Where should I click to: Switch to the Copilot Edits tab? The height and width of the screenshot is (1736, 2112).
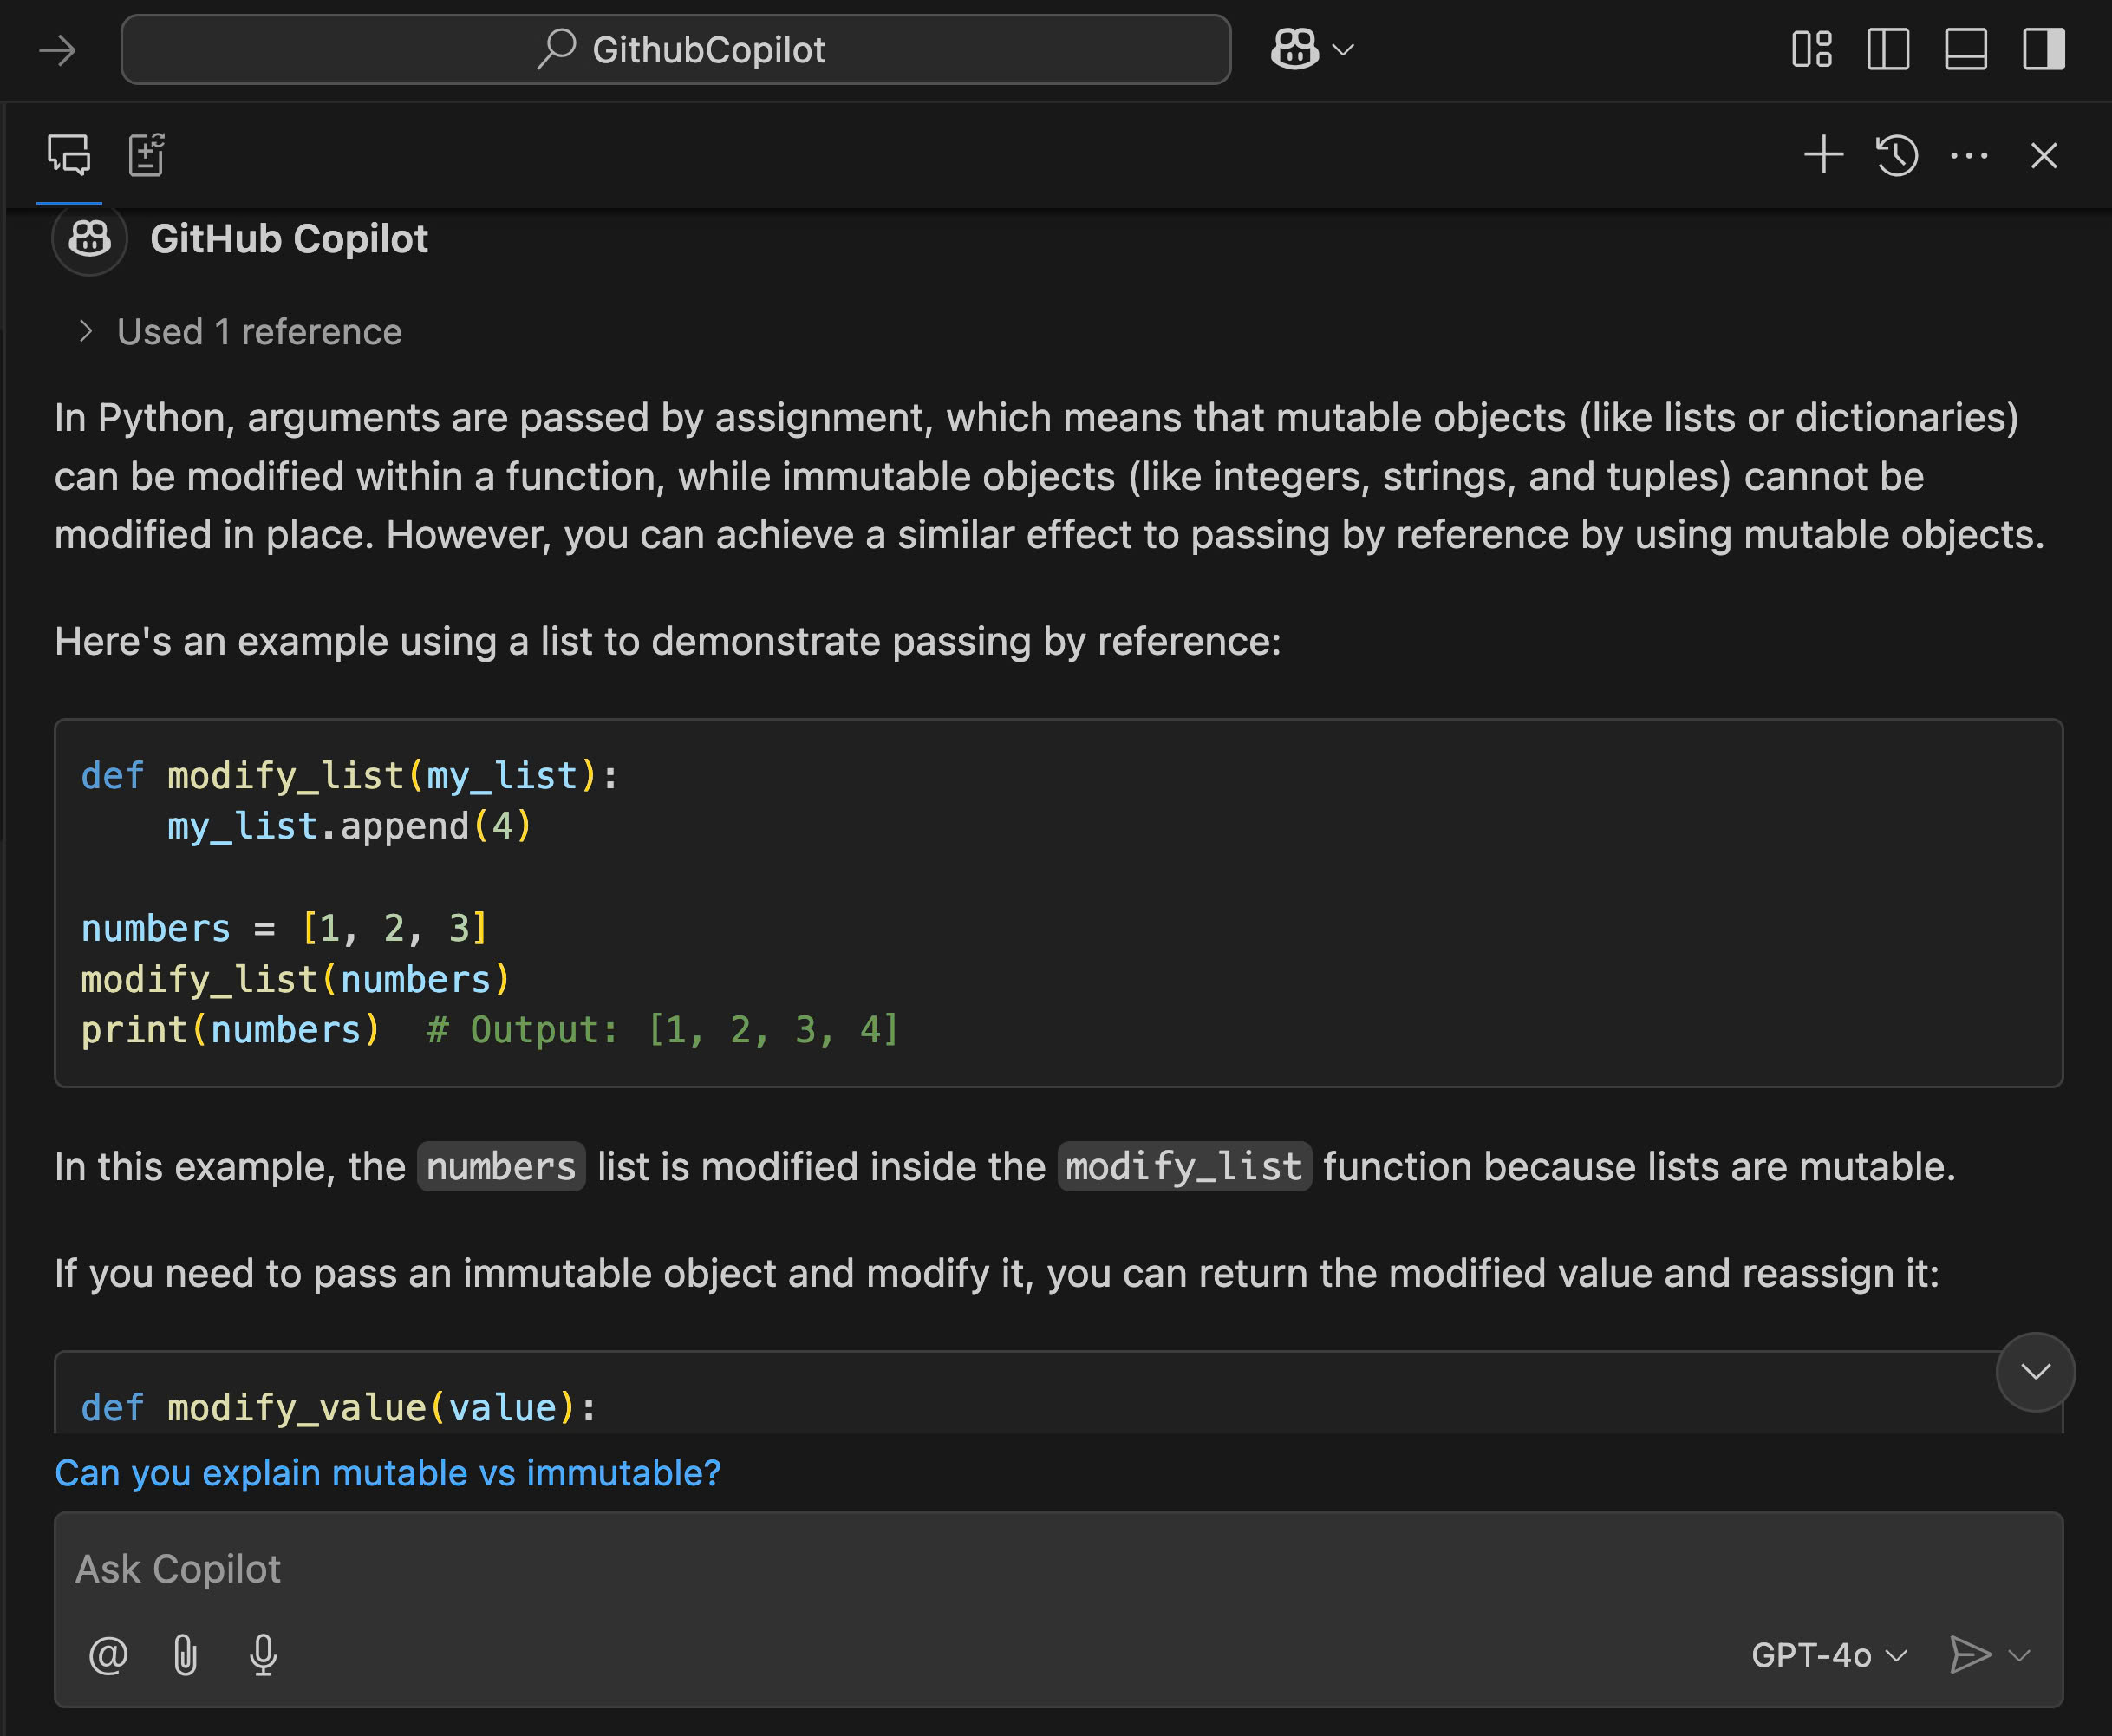(x=147, y=155)
